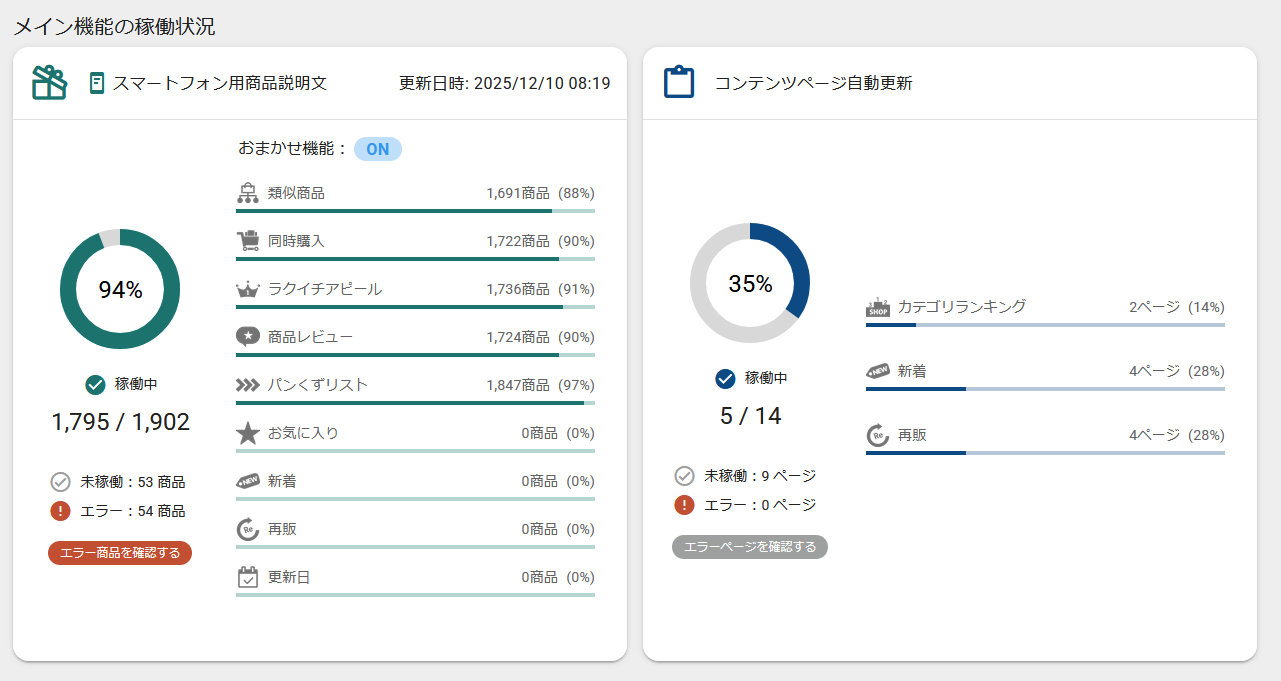
Task: Click the 94% donut chart
Action: [x=120, y=290]
